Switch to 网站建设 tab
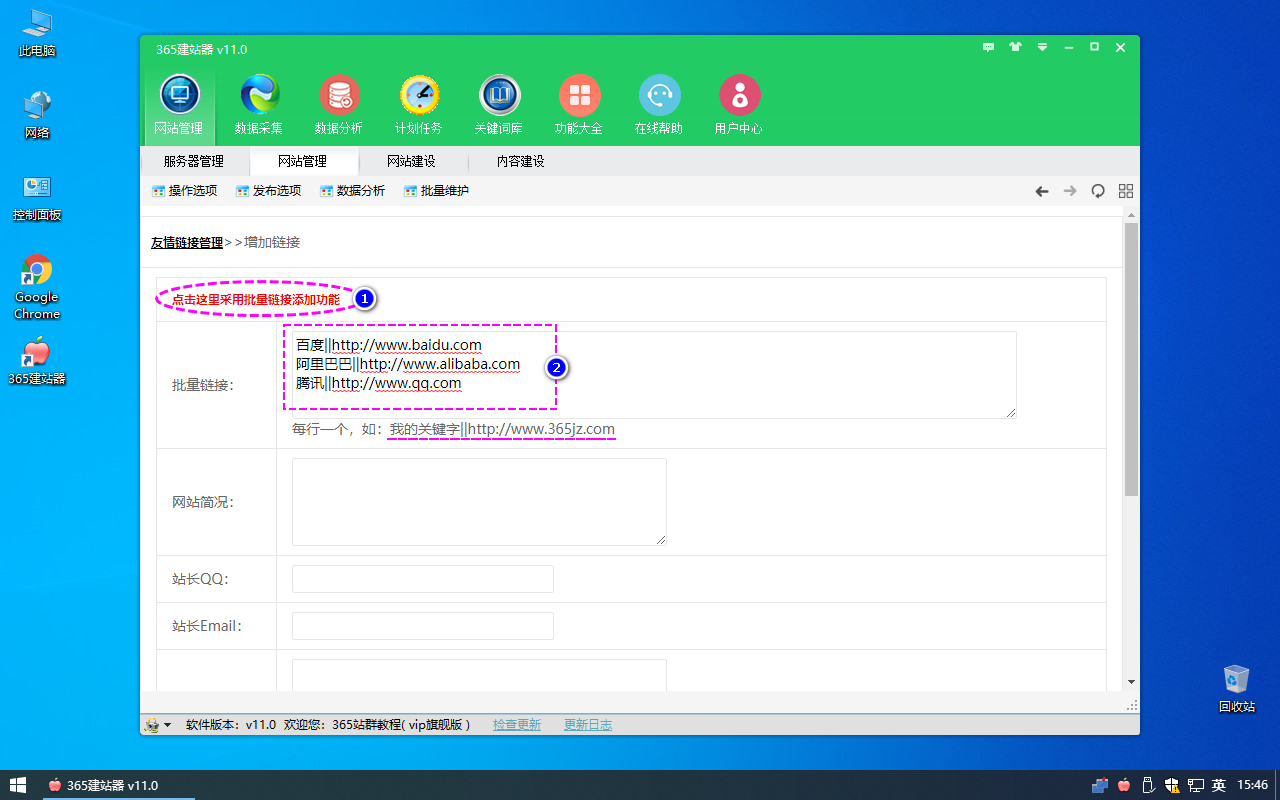1280x800 pixels. click(412, 161)
